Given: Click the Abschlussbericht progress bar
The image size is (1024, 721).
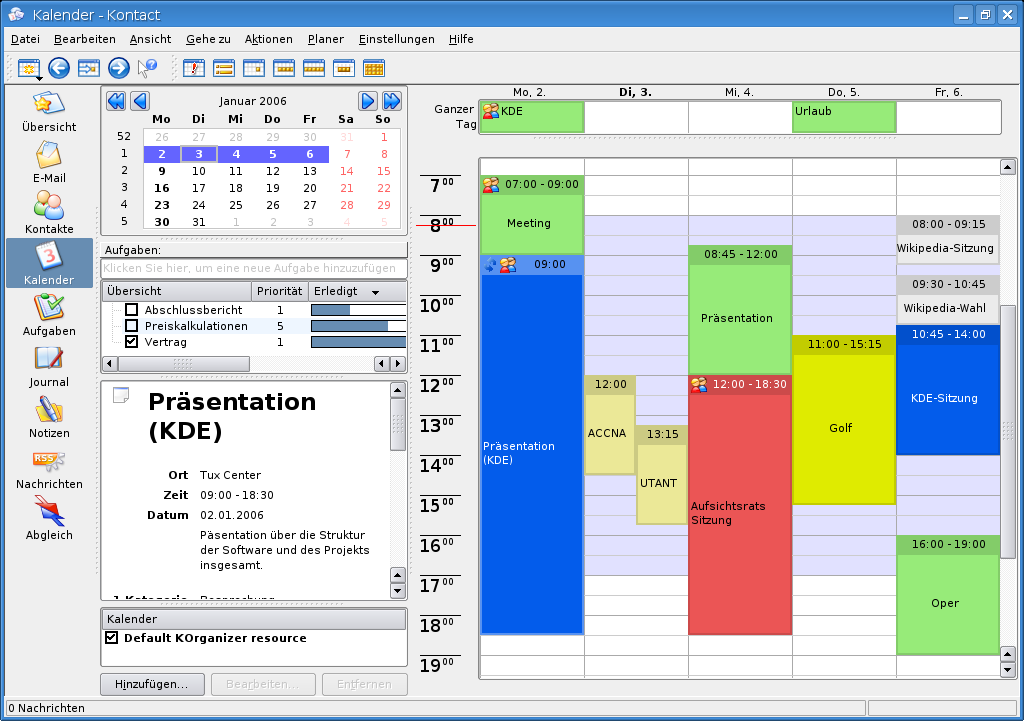Looking at the screenshot, I should pos(358,310).
